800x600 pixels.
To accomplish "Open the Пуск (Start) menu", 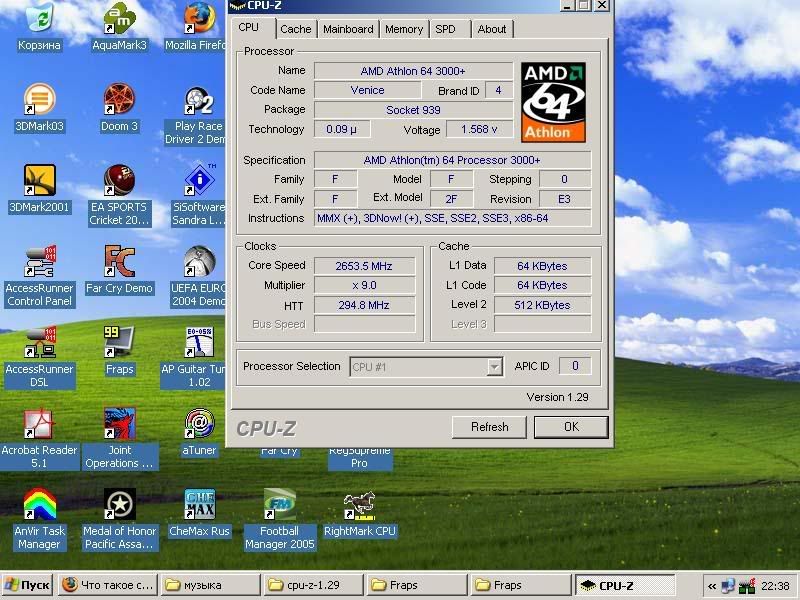I will tap(28, 585).
